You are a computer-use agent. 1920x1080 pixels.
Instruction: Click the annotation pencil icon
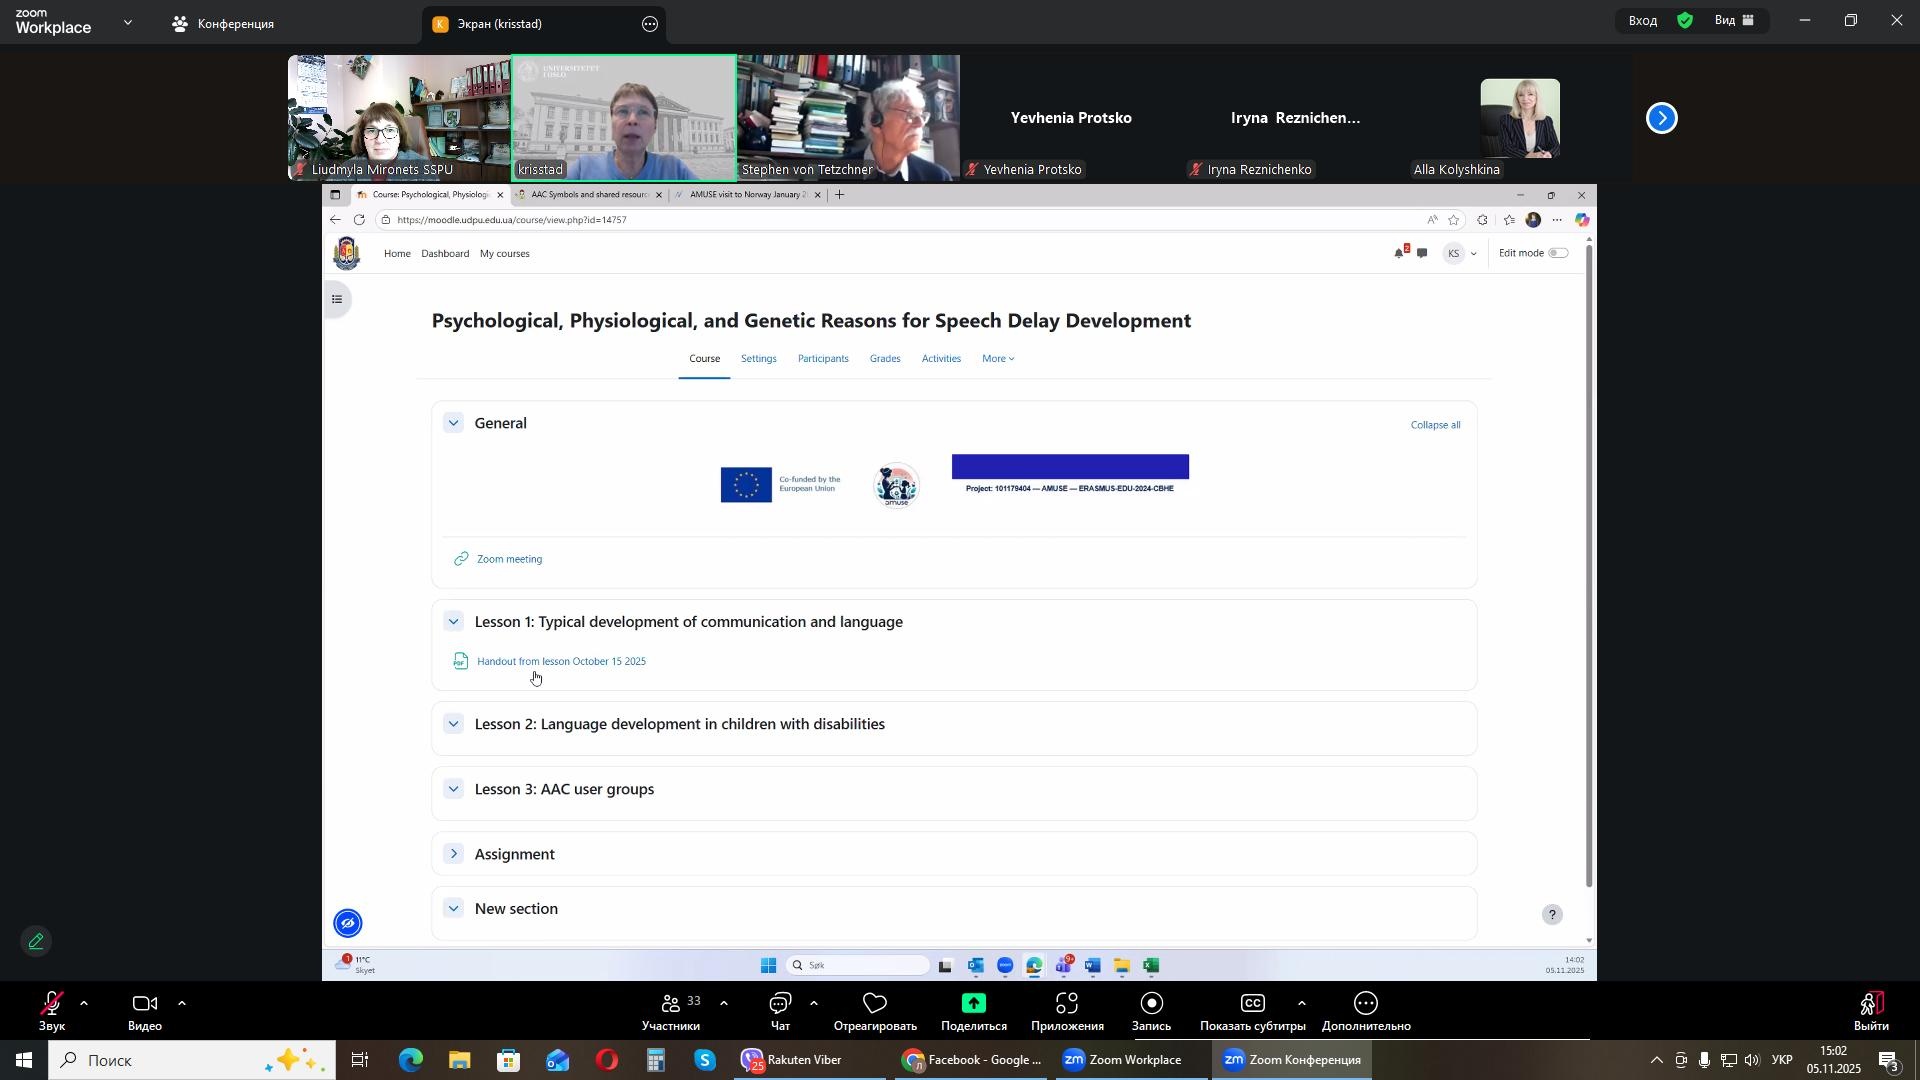point(36,942)
